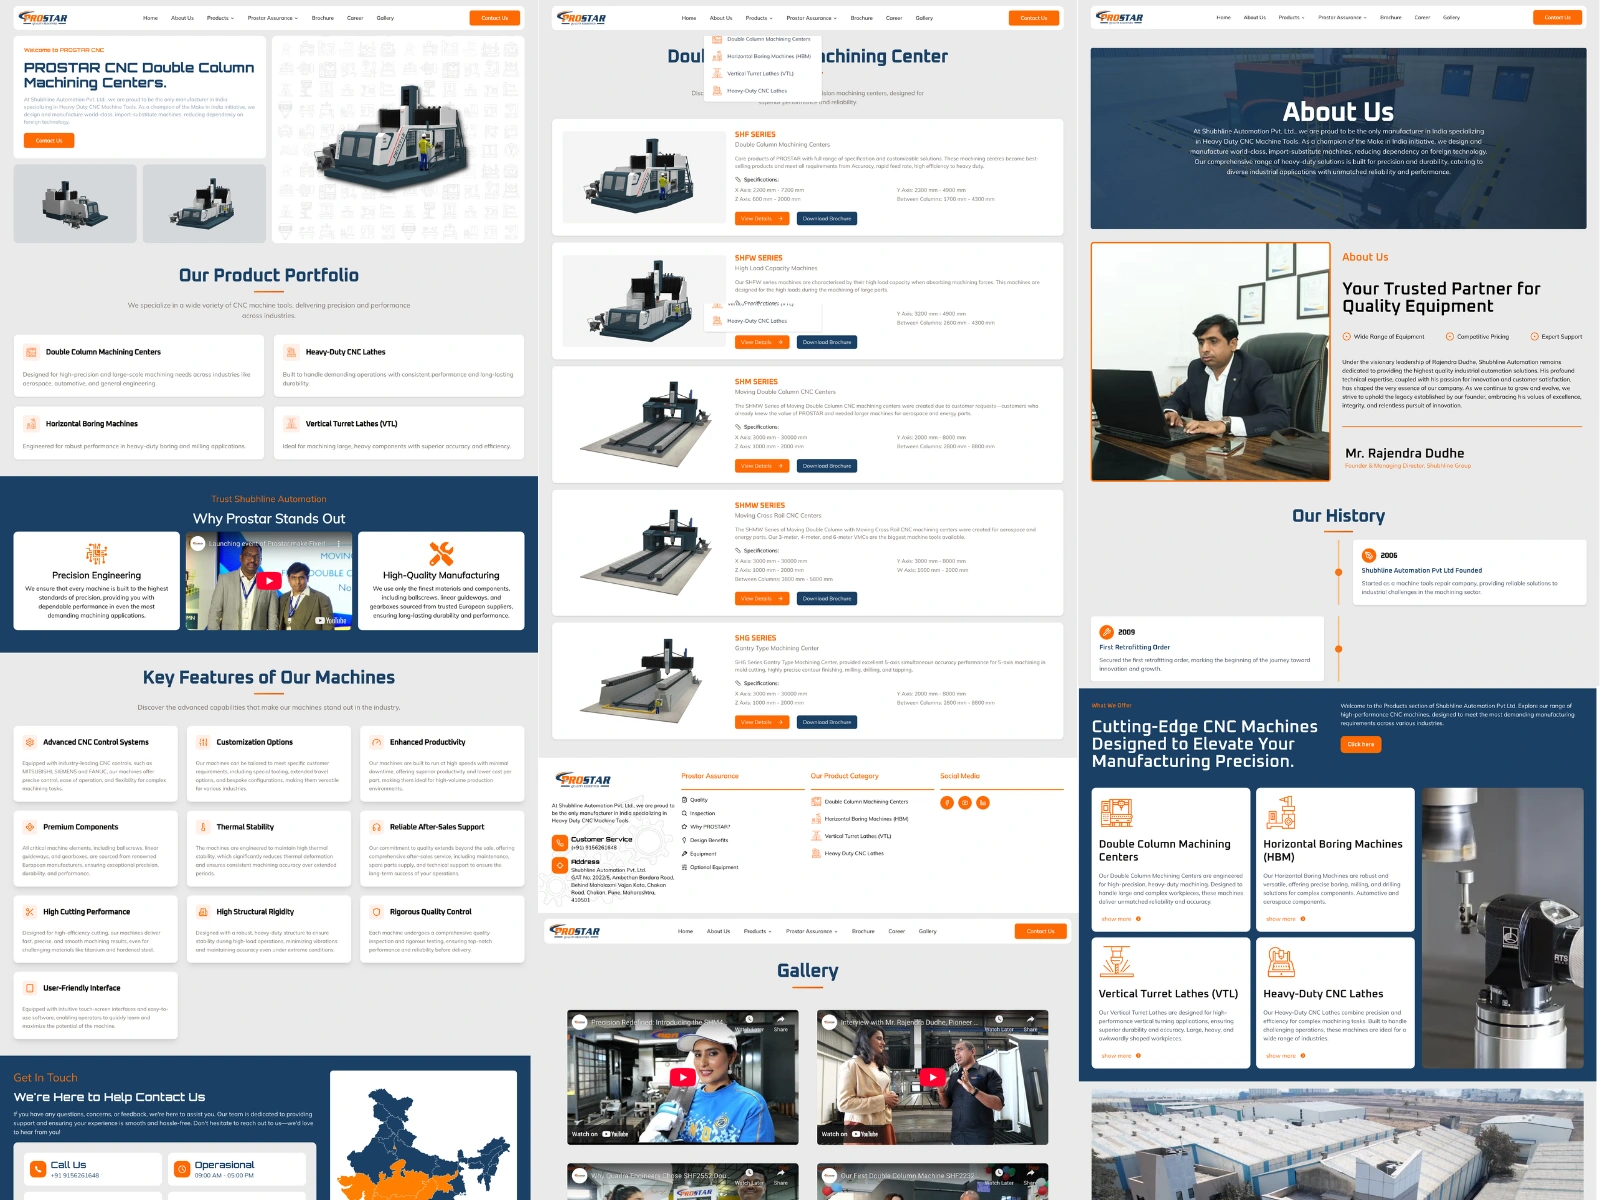
Task: Click the Customer Service phone icon in footer
Action: [x=560, y=843]
